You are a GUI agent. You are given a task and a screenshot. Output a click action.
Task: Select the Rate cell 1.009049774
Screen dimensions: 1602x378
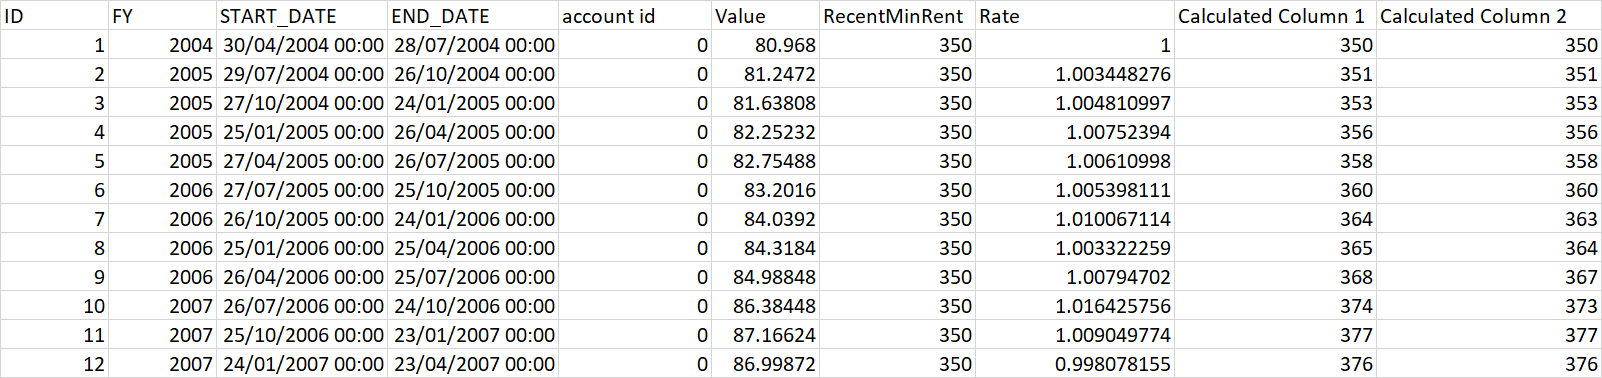1074,335
